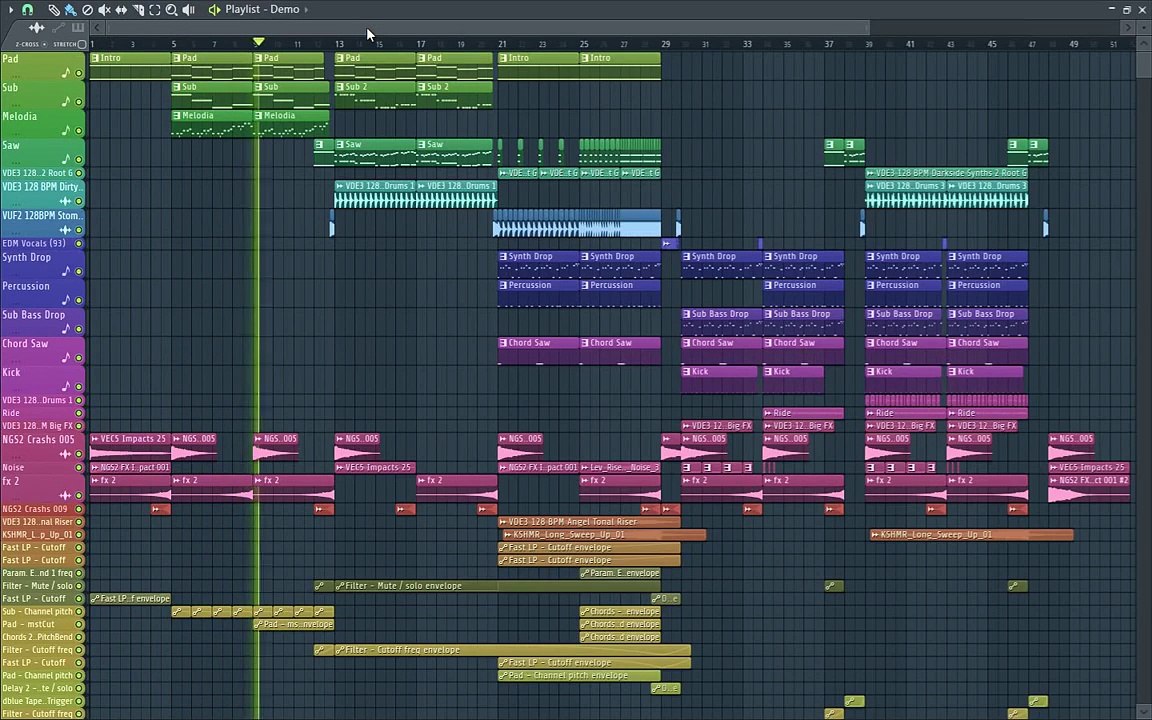Image resolution: width=1152 pixels, height=720 pixels.
Task: Mute the Filter - Mute / solo track
Action: [x=79, y=586]
